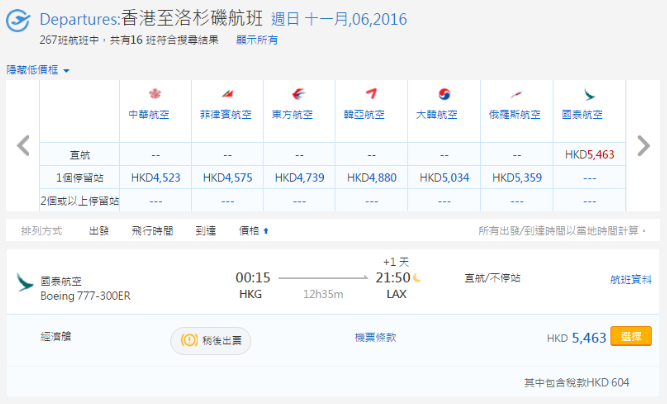Sort results by 飛行時間
667x404 pixels.
tap(152, 231)
